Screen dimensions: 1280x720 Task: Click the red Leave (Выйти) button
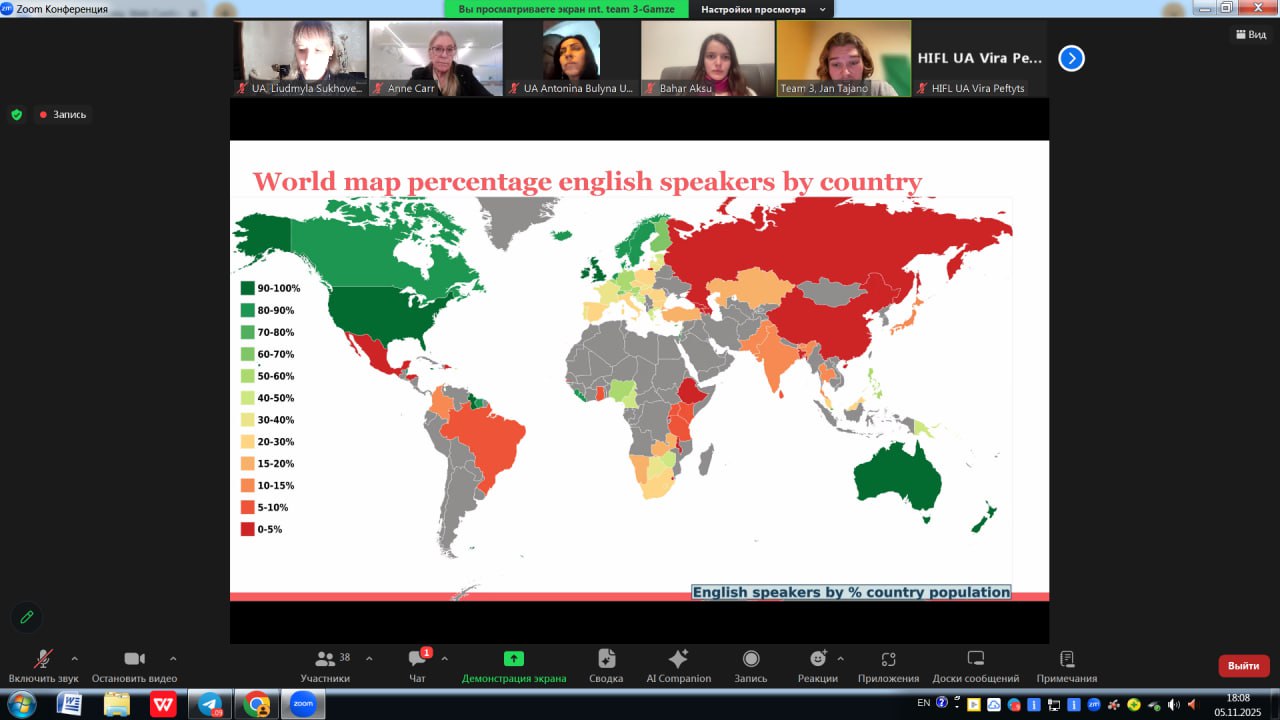(x=1243, y=666)
